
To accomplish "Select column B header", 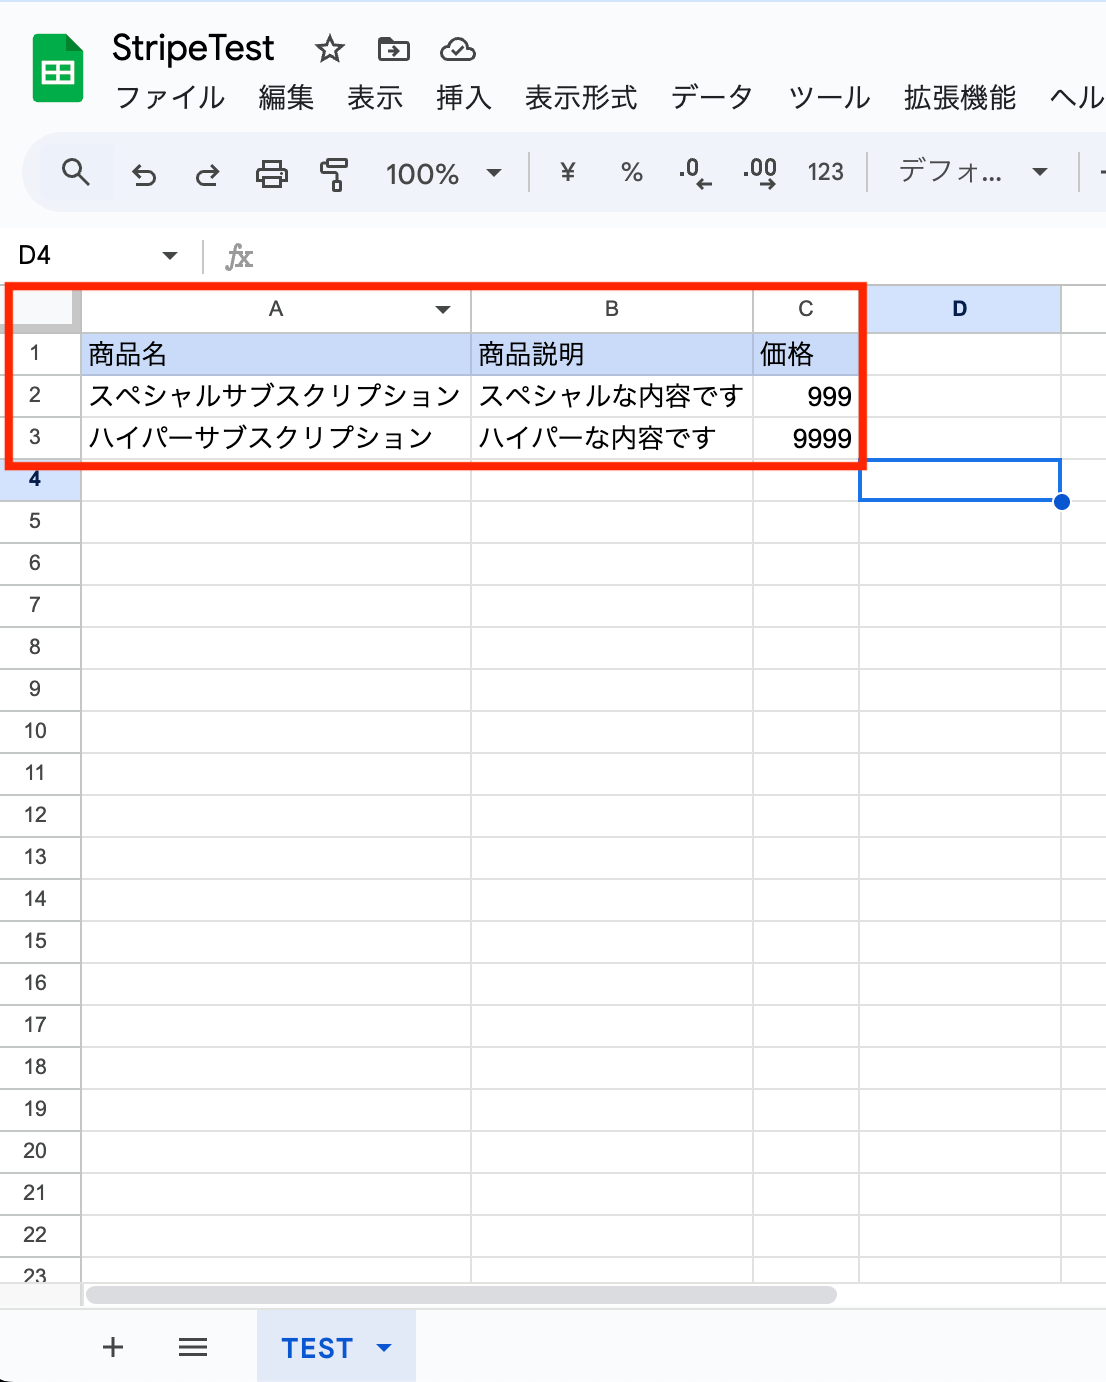I will point(612,309).
